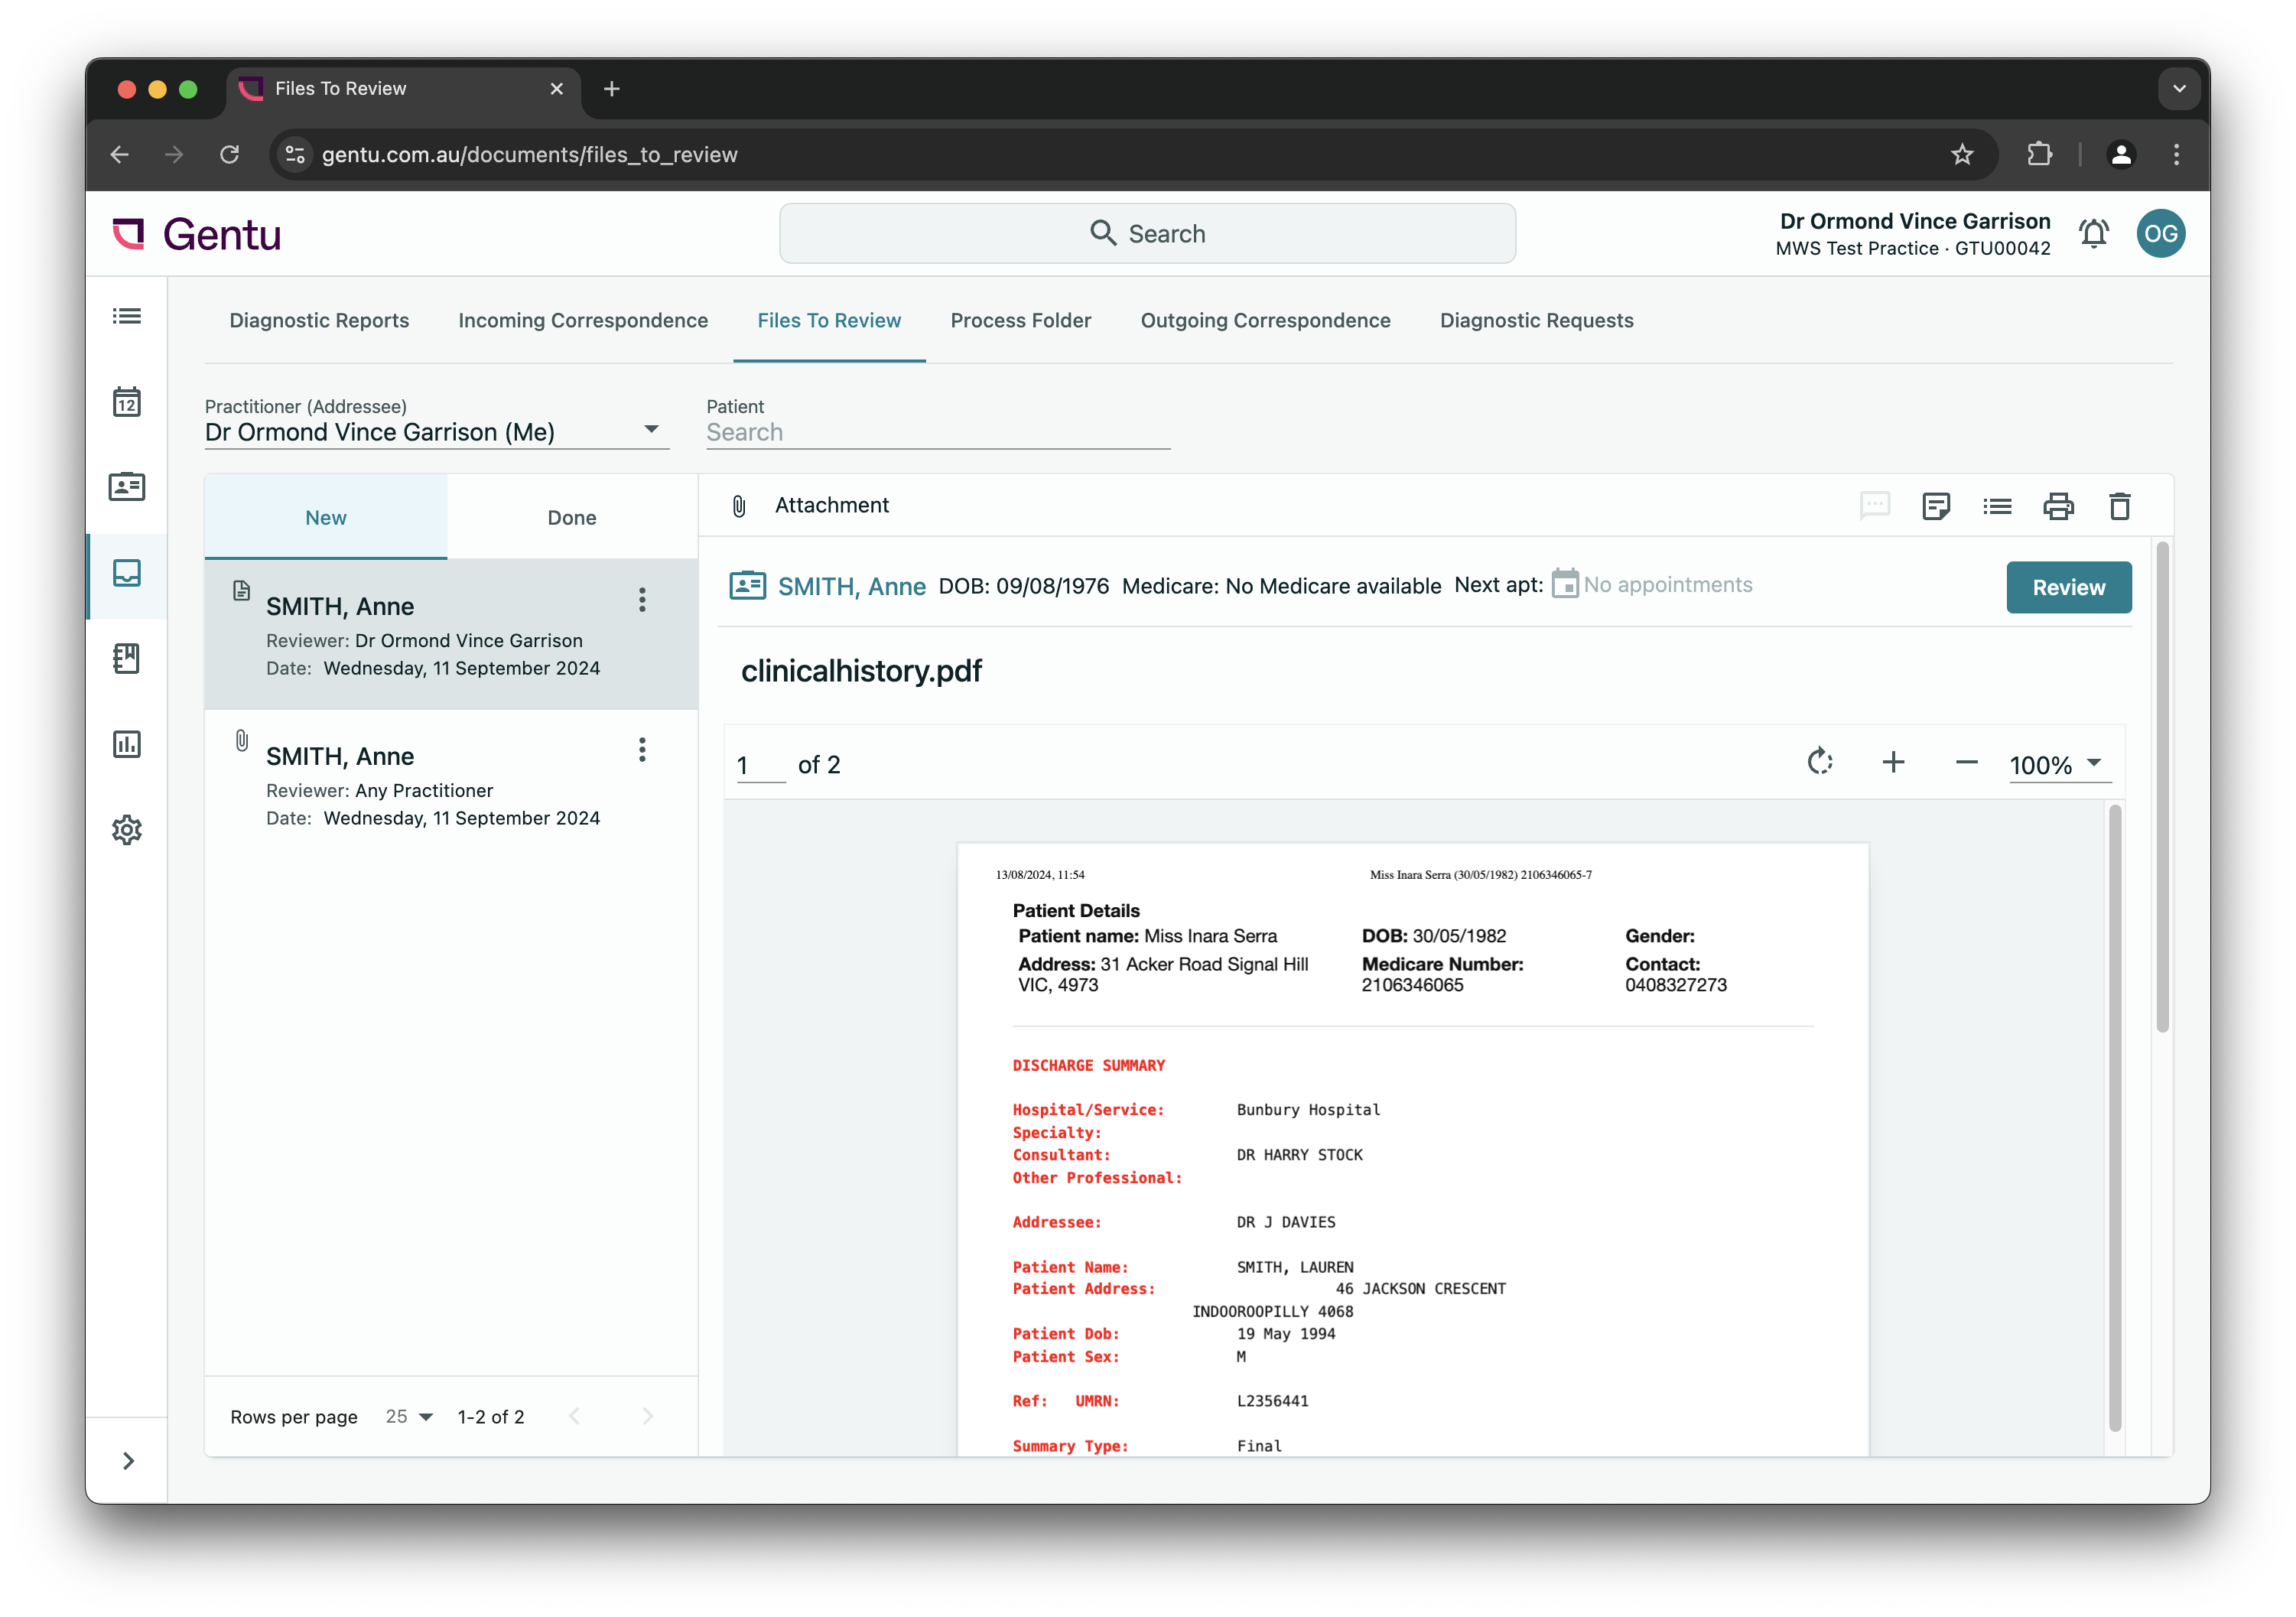This screenshot has width=2296, height=1617.
Task: Open the calendar sidebar icon
Action: click(127, 402)
